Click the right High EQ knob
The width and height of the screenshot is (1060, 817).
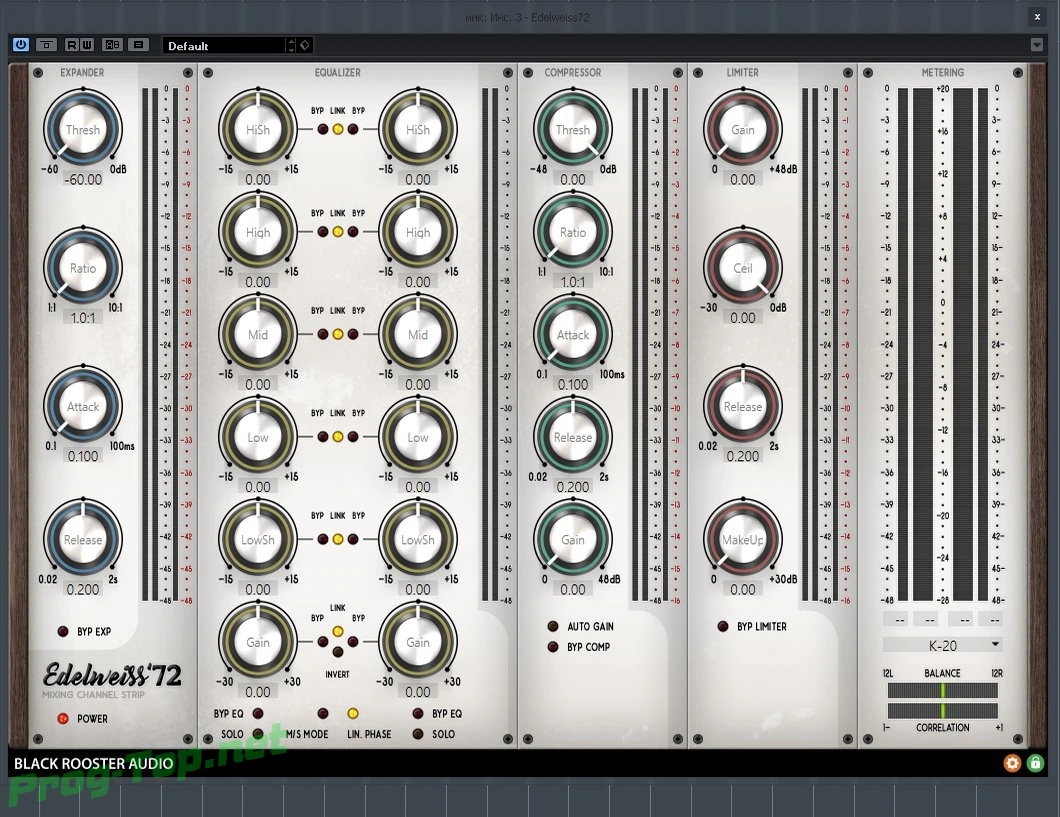(418, 232)
